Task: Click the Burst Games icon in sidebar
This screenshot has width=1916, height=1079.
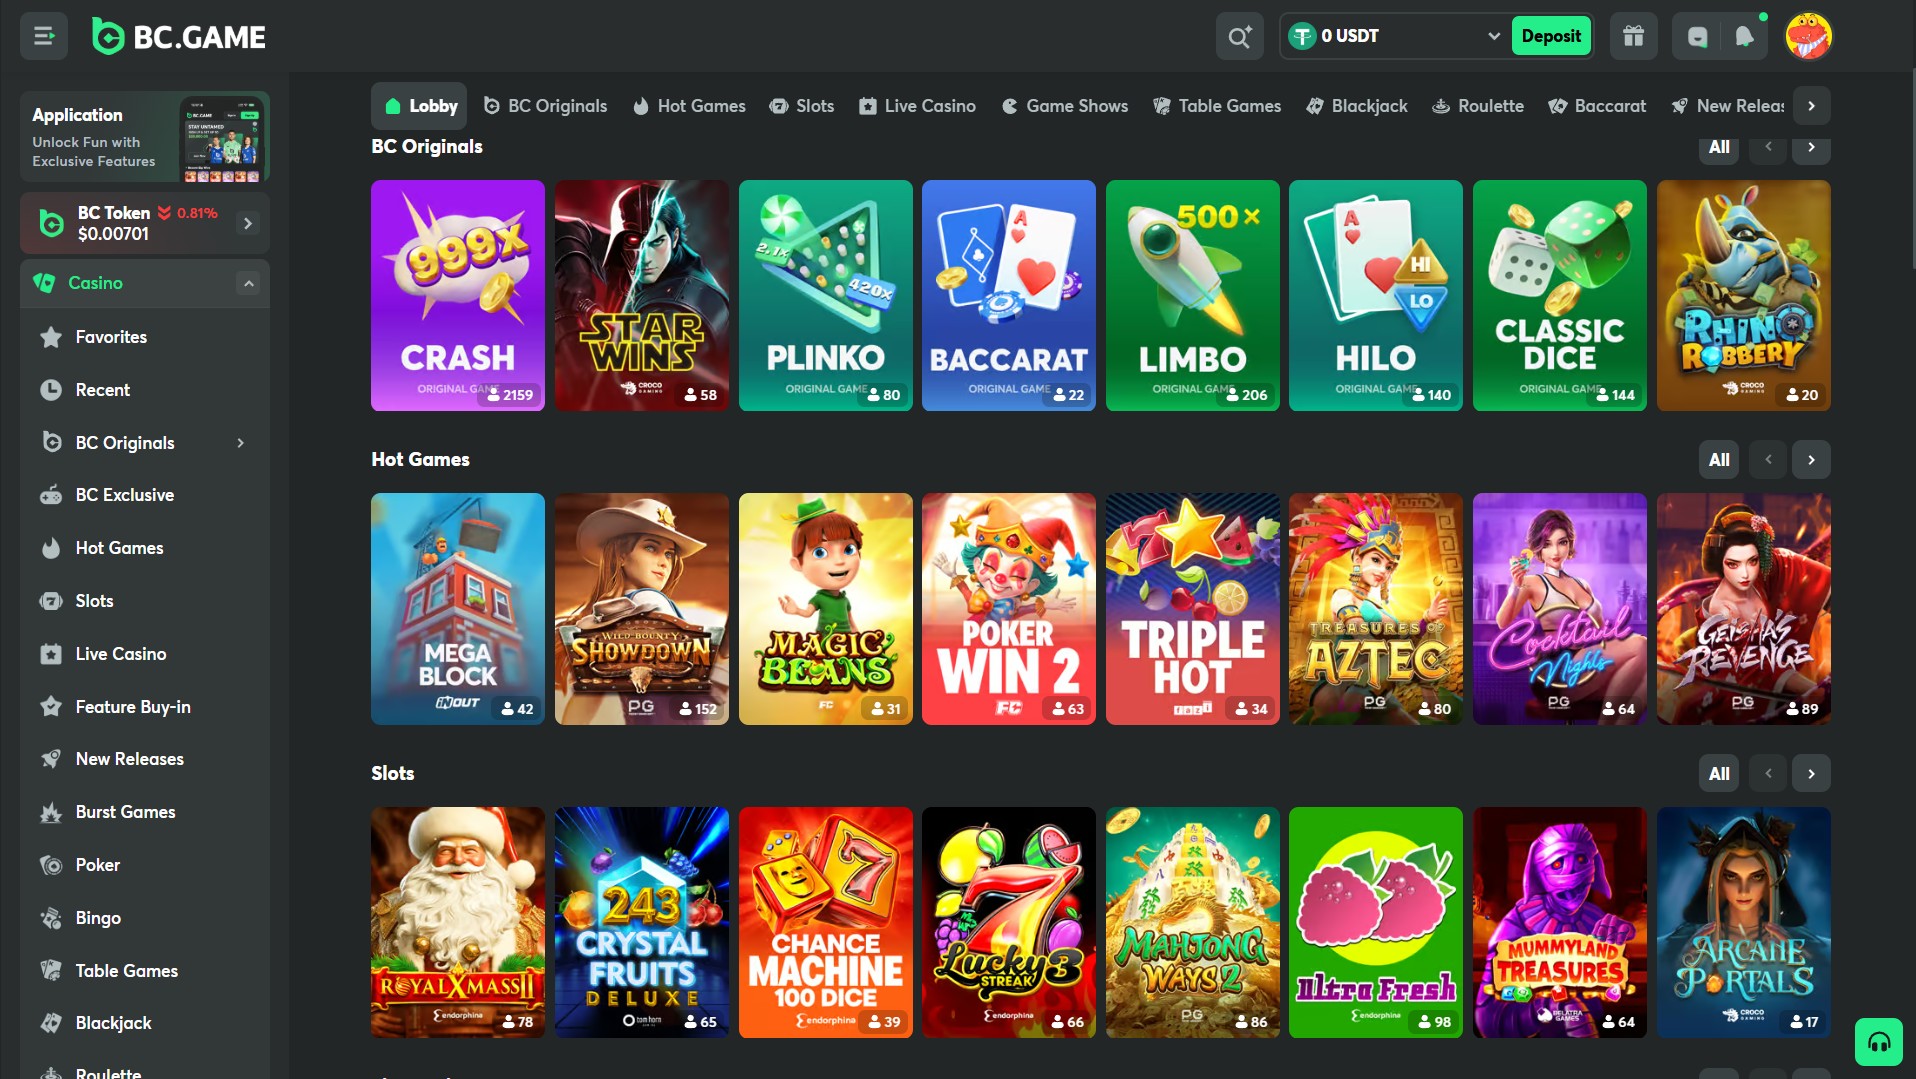Action: [x=51, y=812]
